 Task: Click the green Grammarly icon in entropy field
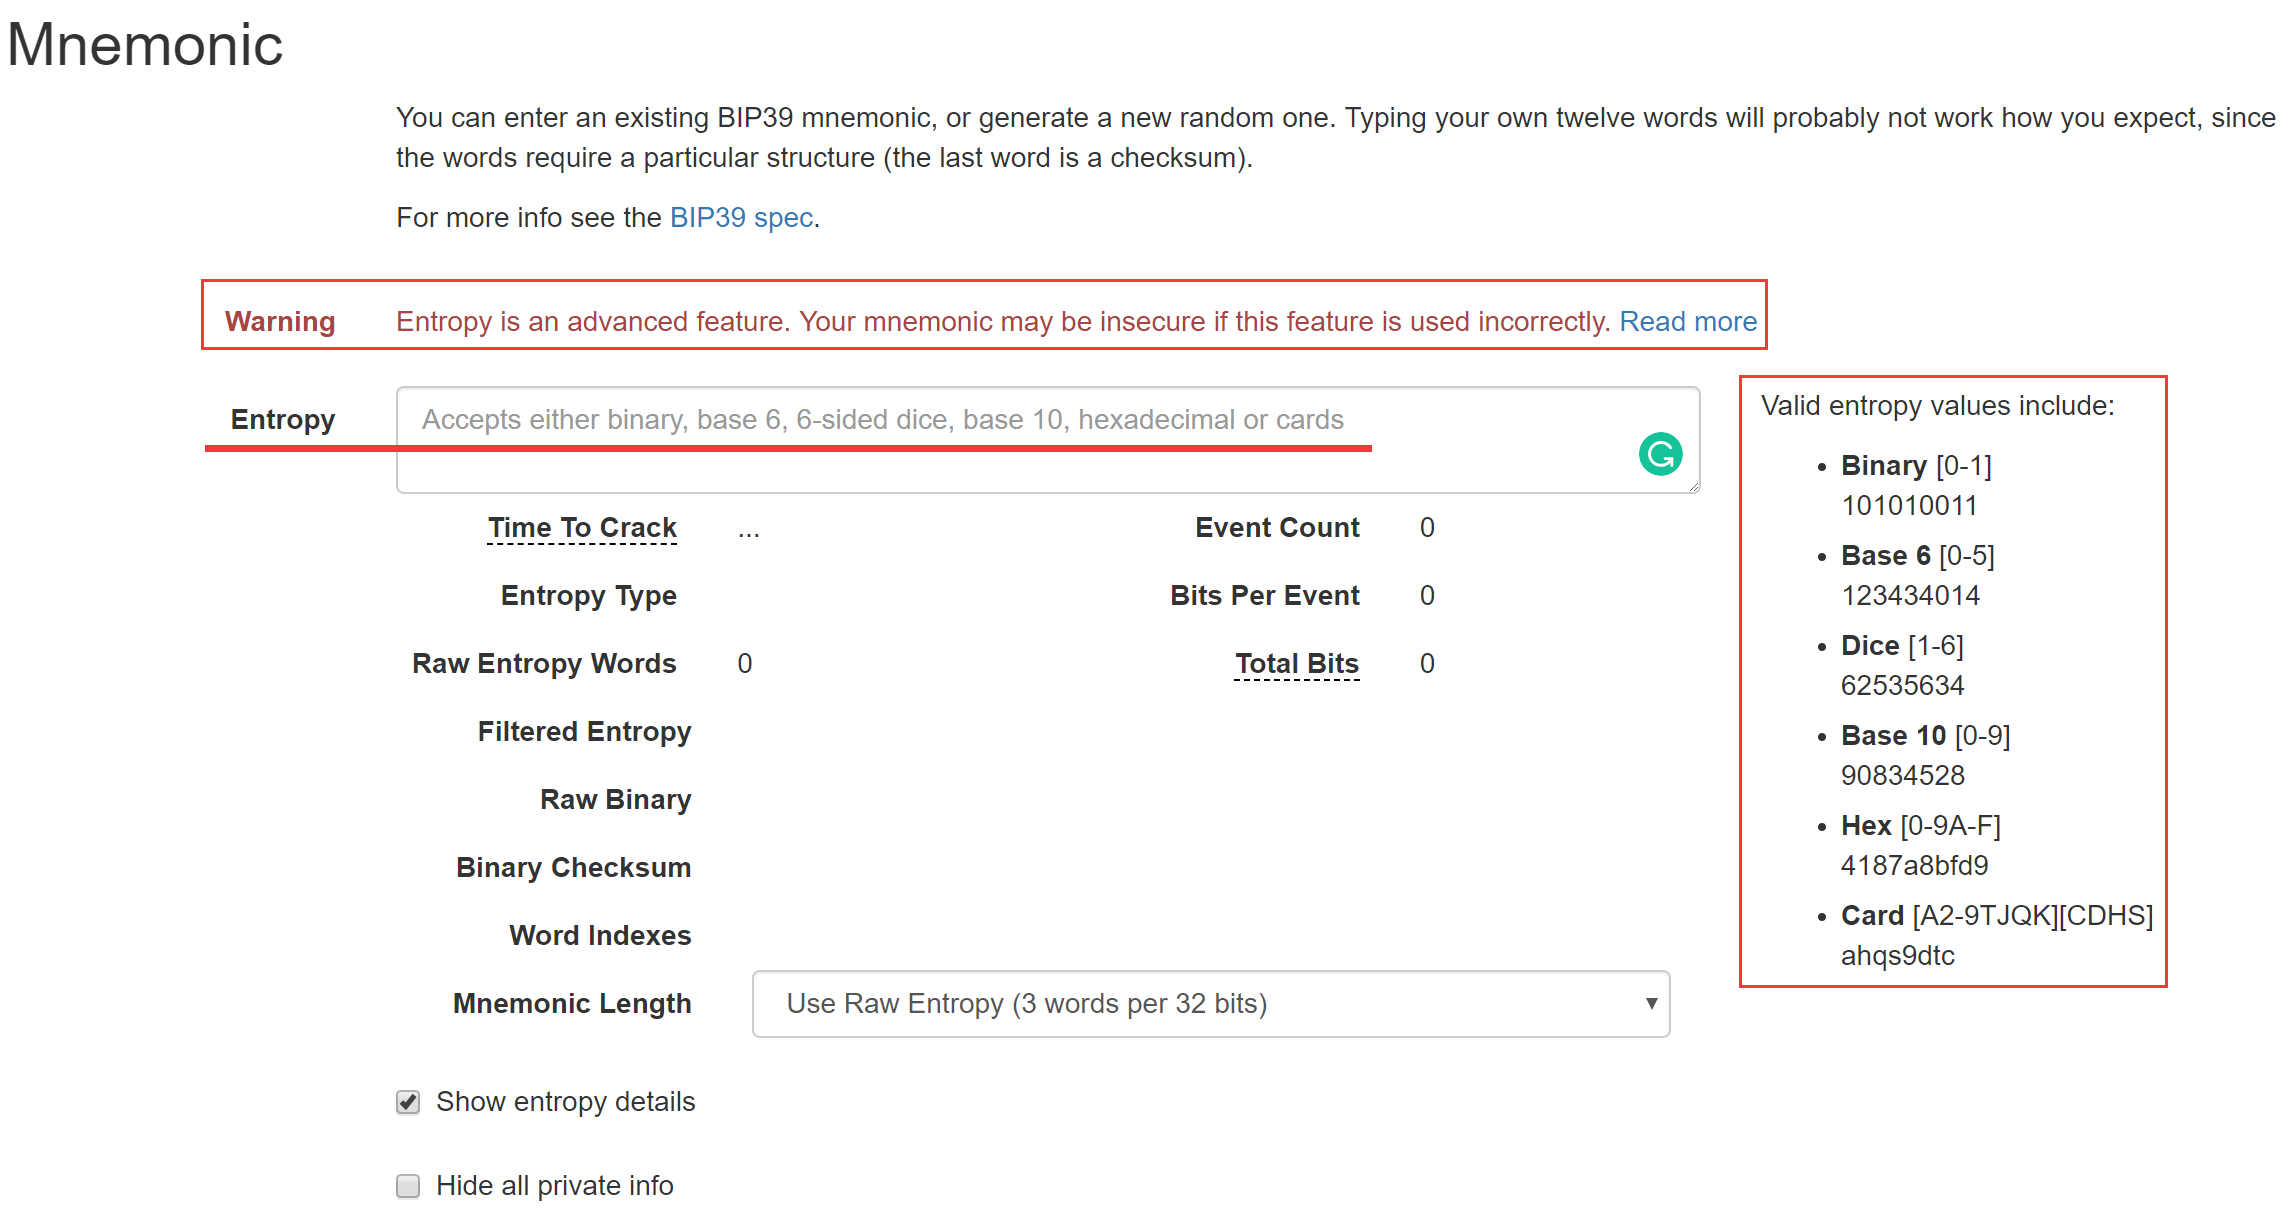(x=1660, y=454)
